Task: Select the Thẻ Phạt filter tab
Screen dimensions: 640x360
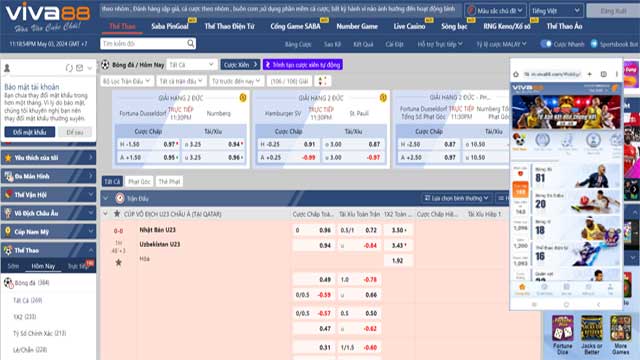Action: click(169, 182)
